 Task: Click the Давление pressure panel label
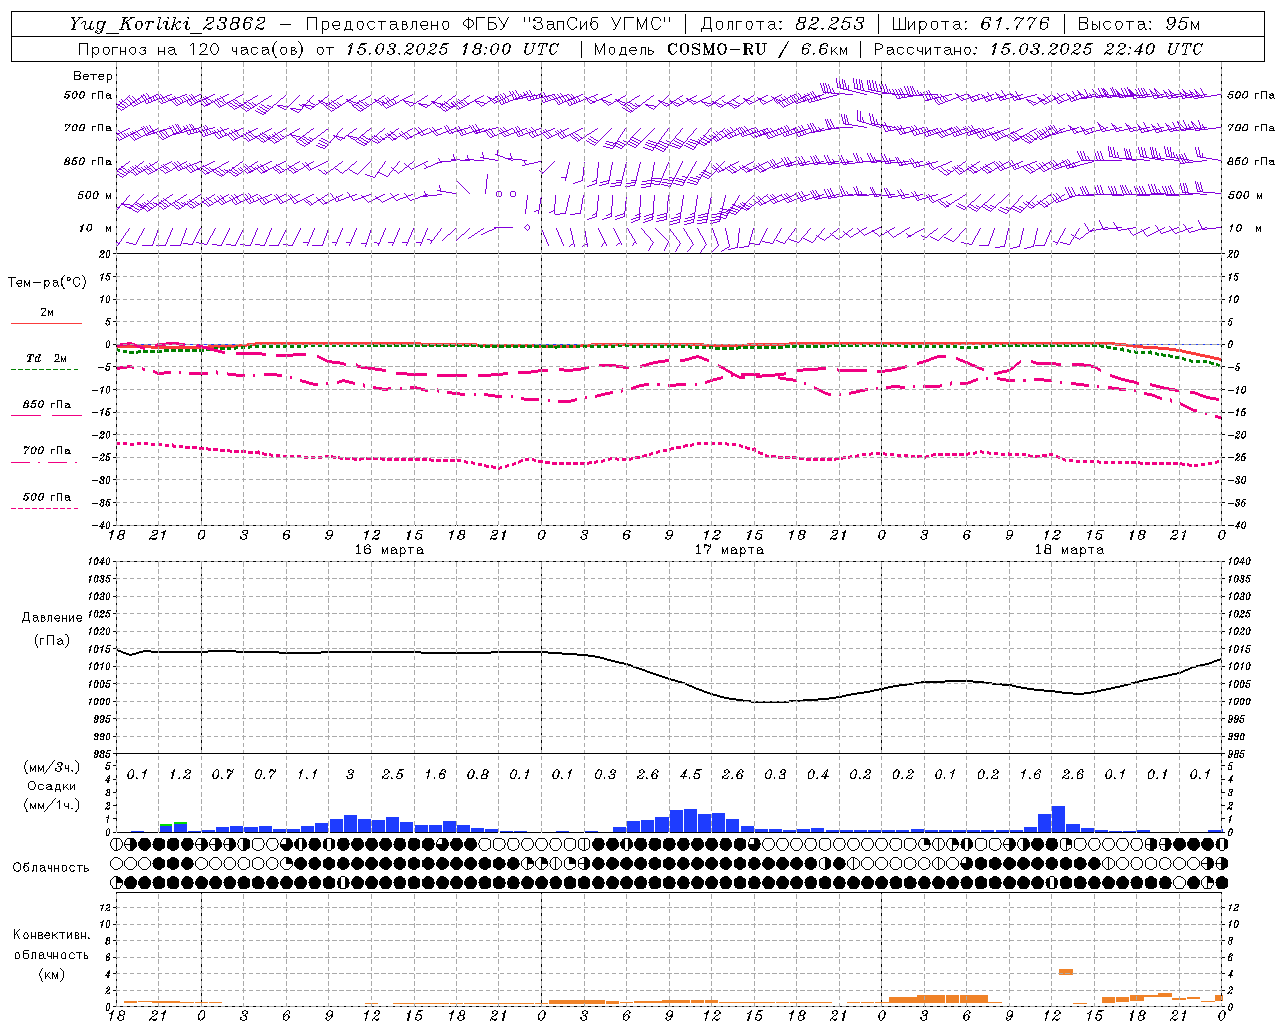52,618
